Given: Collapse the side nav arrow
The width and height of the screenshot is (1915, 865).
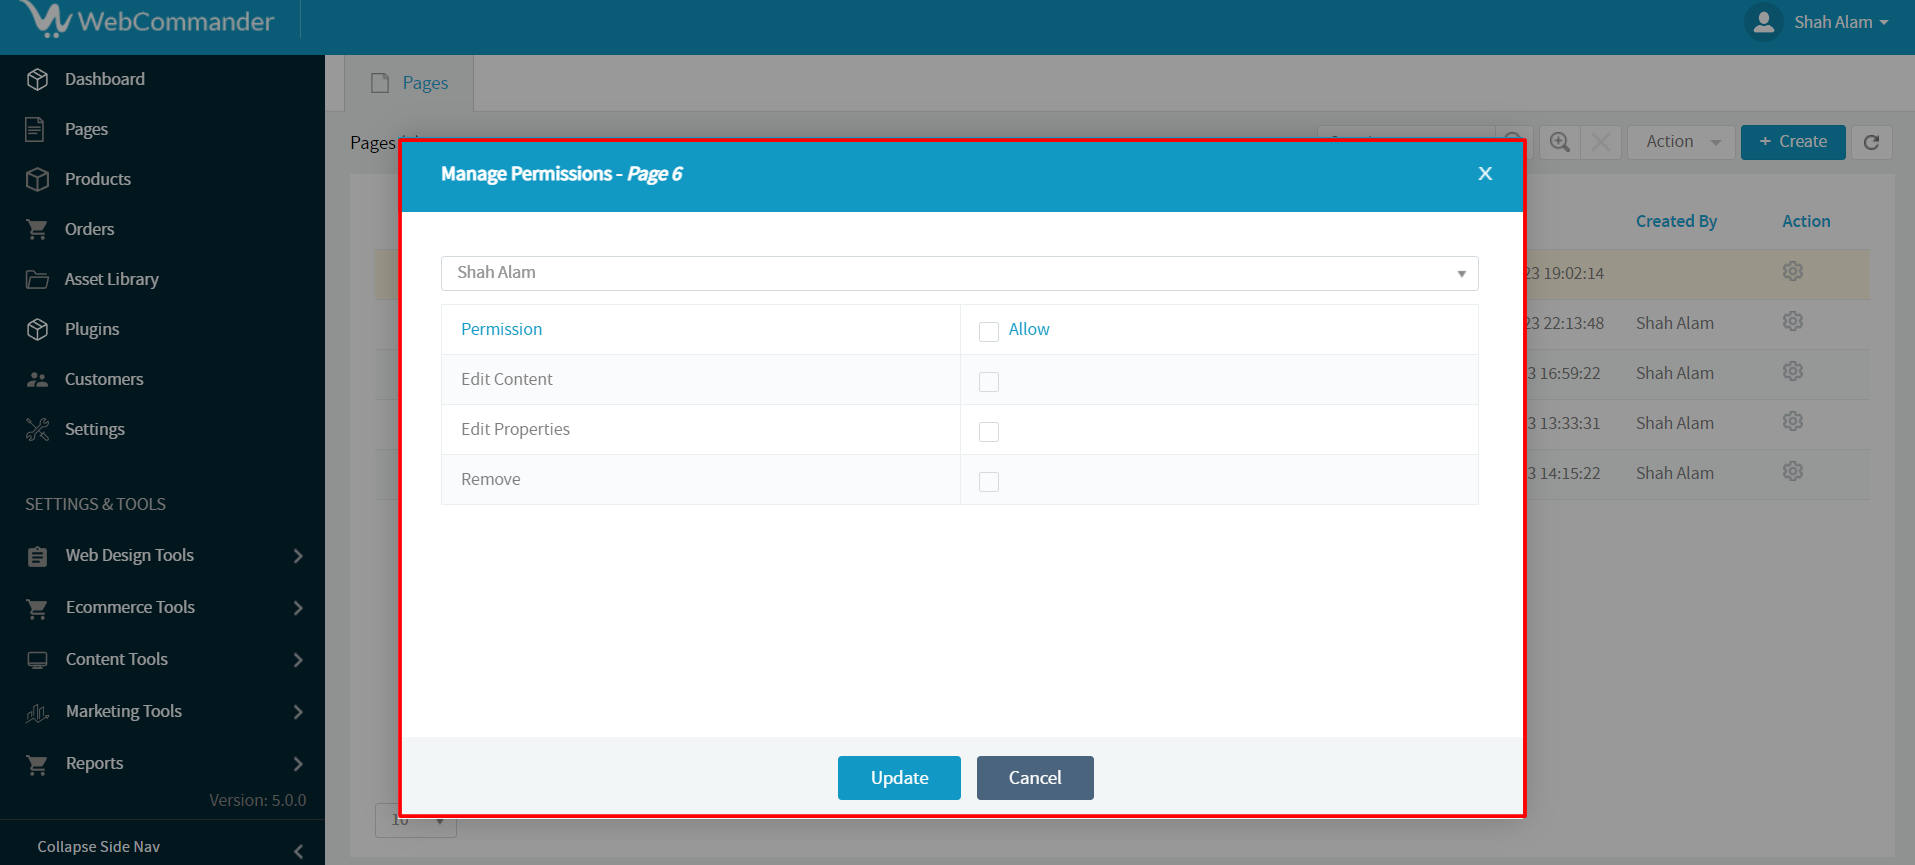Looking at the screenshot, I should point(299,851).
